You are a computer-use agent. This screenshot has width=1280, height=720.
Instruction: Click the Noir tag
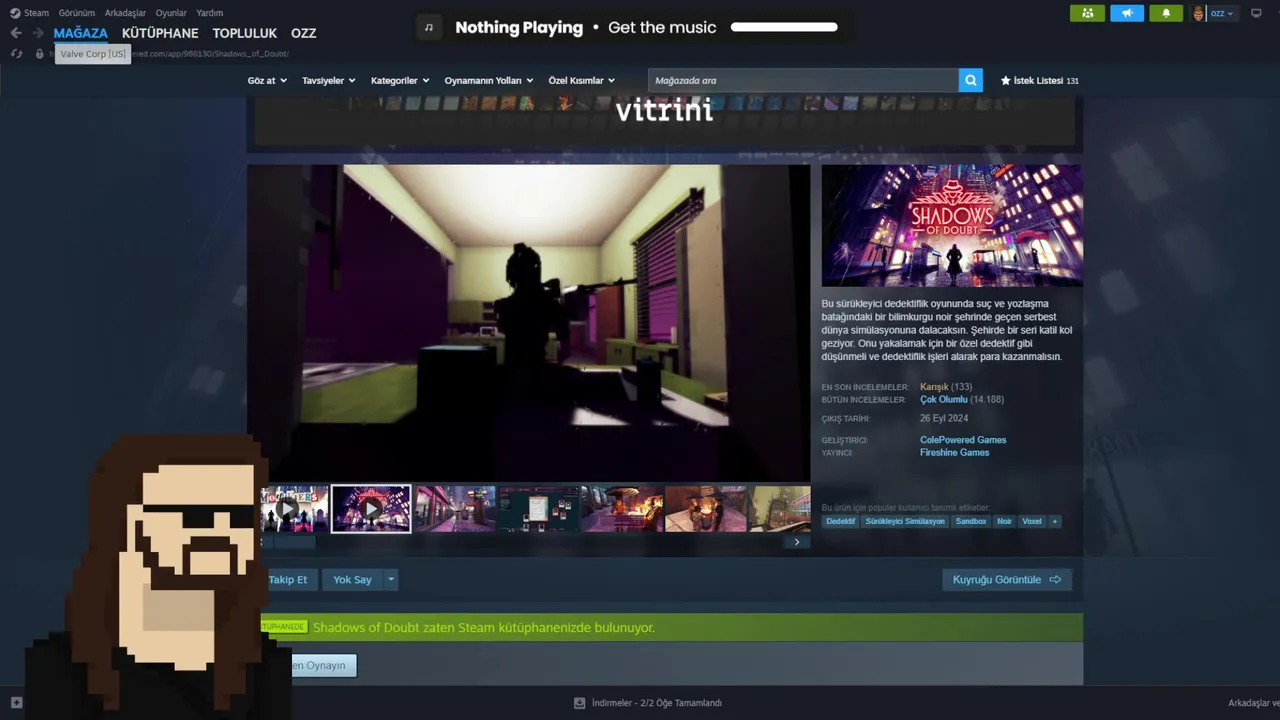pos(1004,521)
